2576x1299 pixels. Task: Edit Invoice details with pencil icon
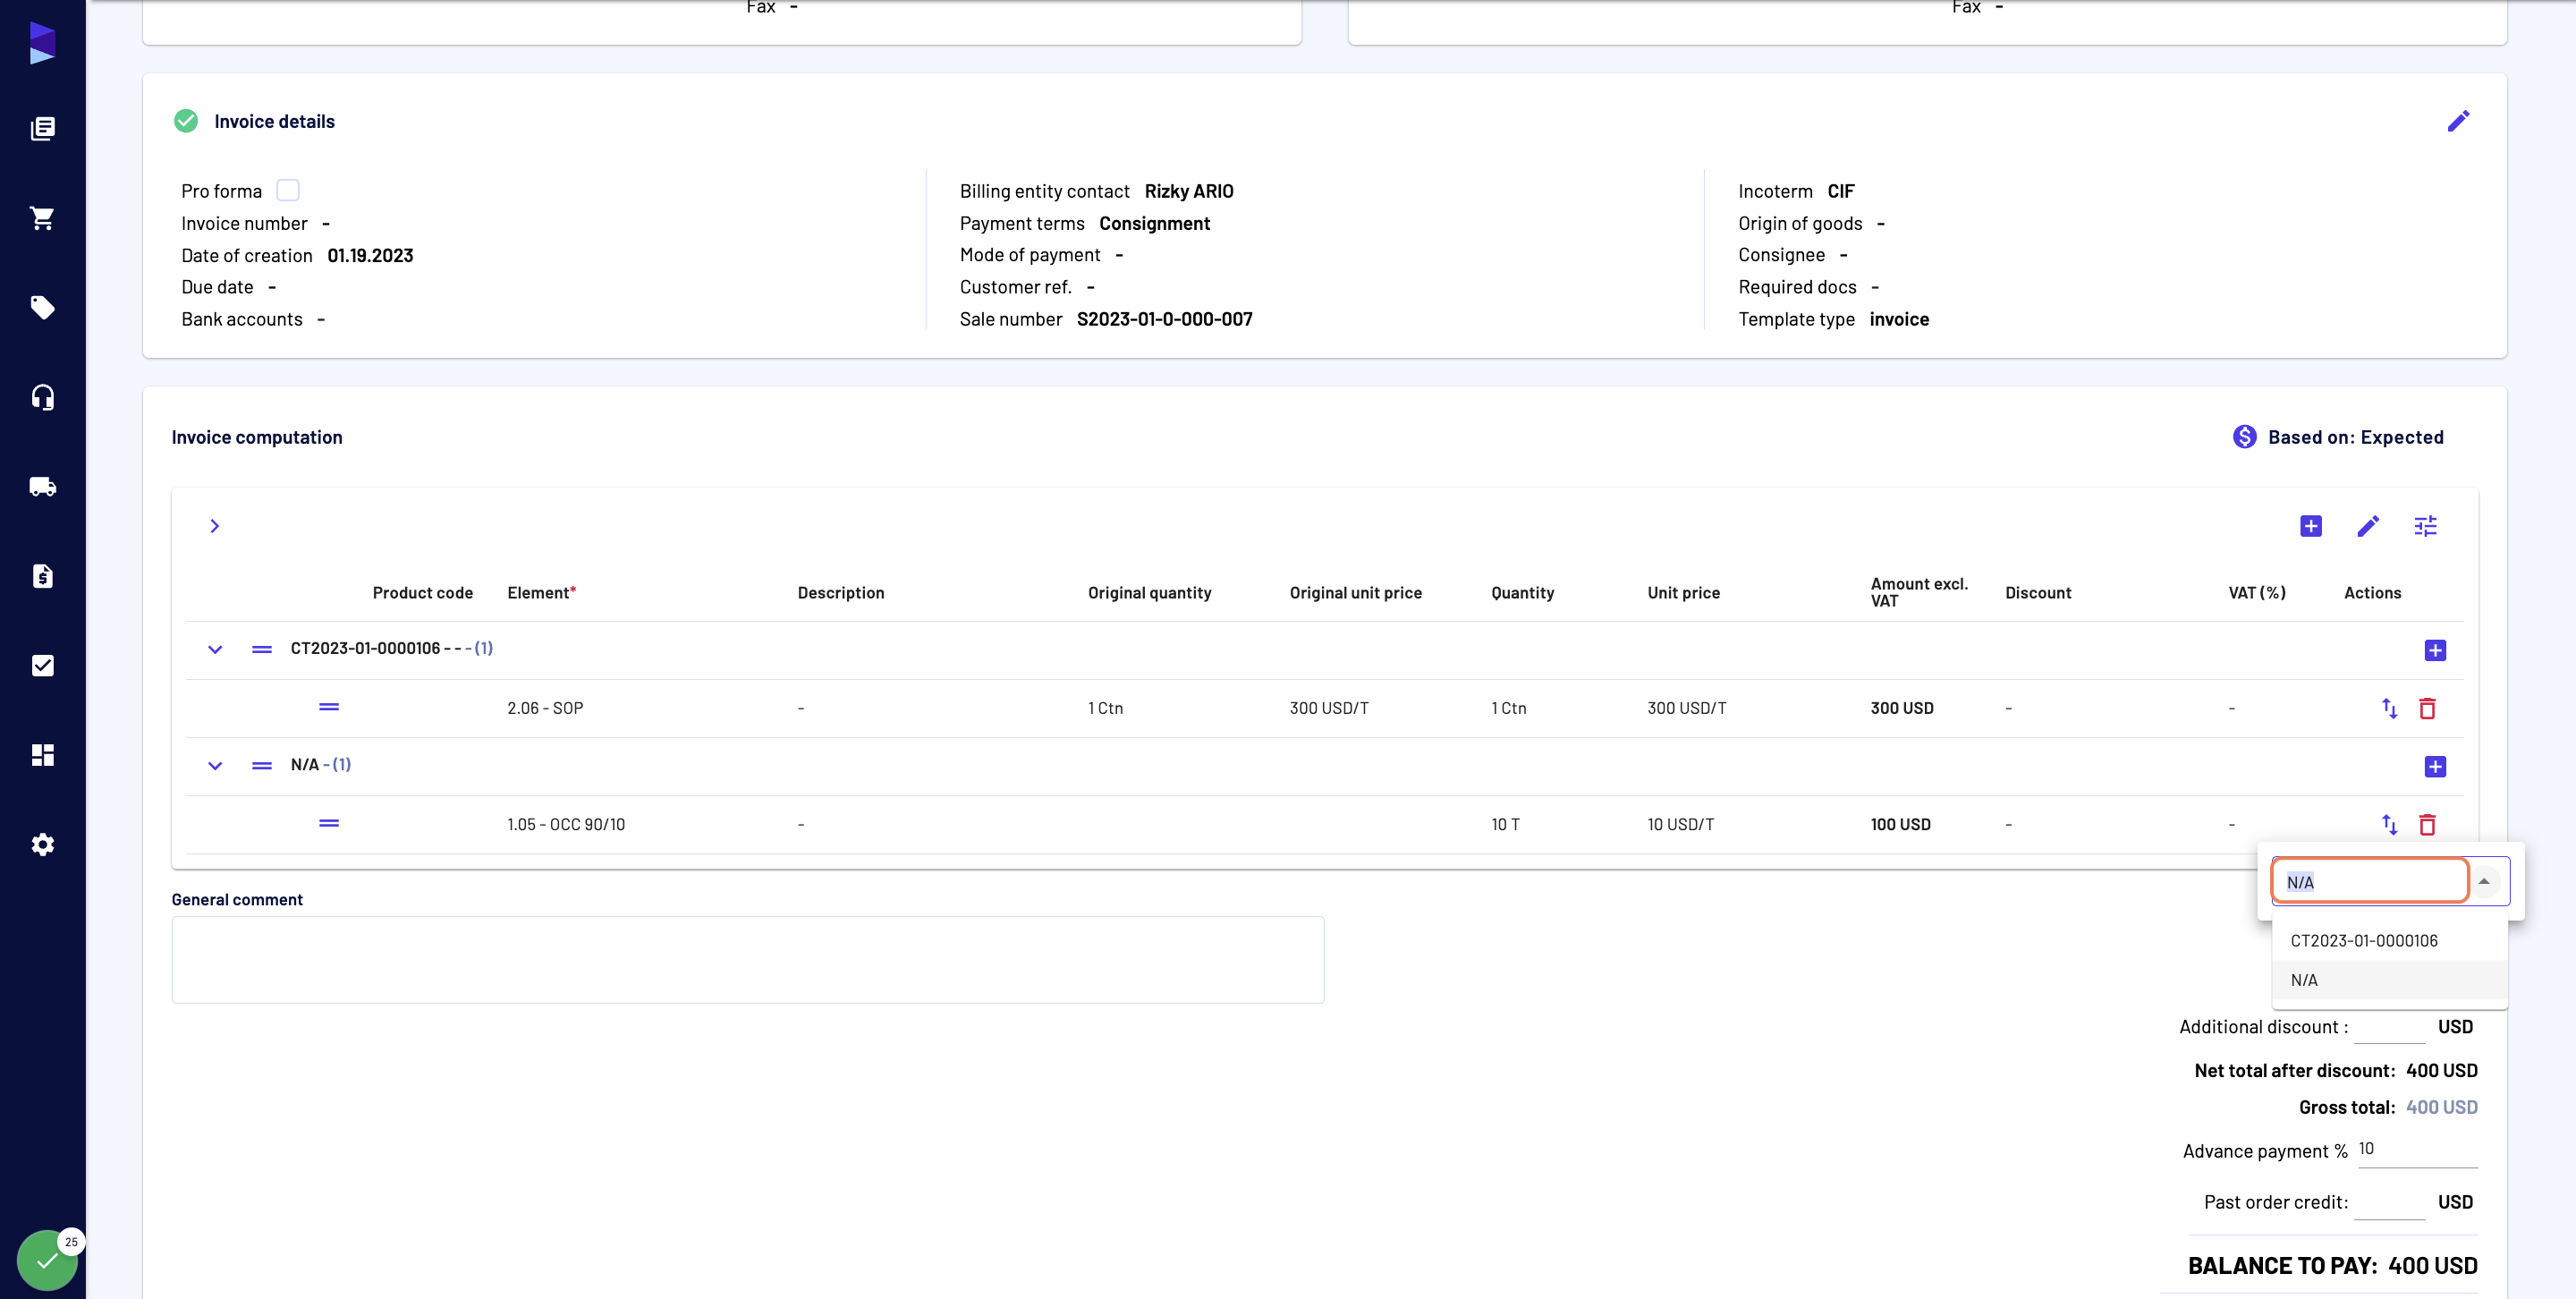point(2458,121)
